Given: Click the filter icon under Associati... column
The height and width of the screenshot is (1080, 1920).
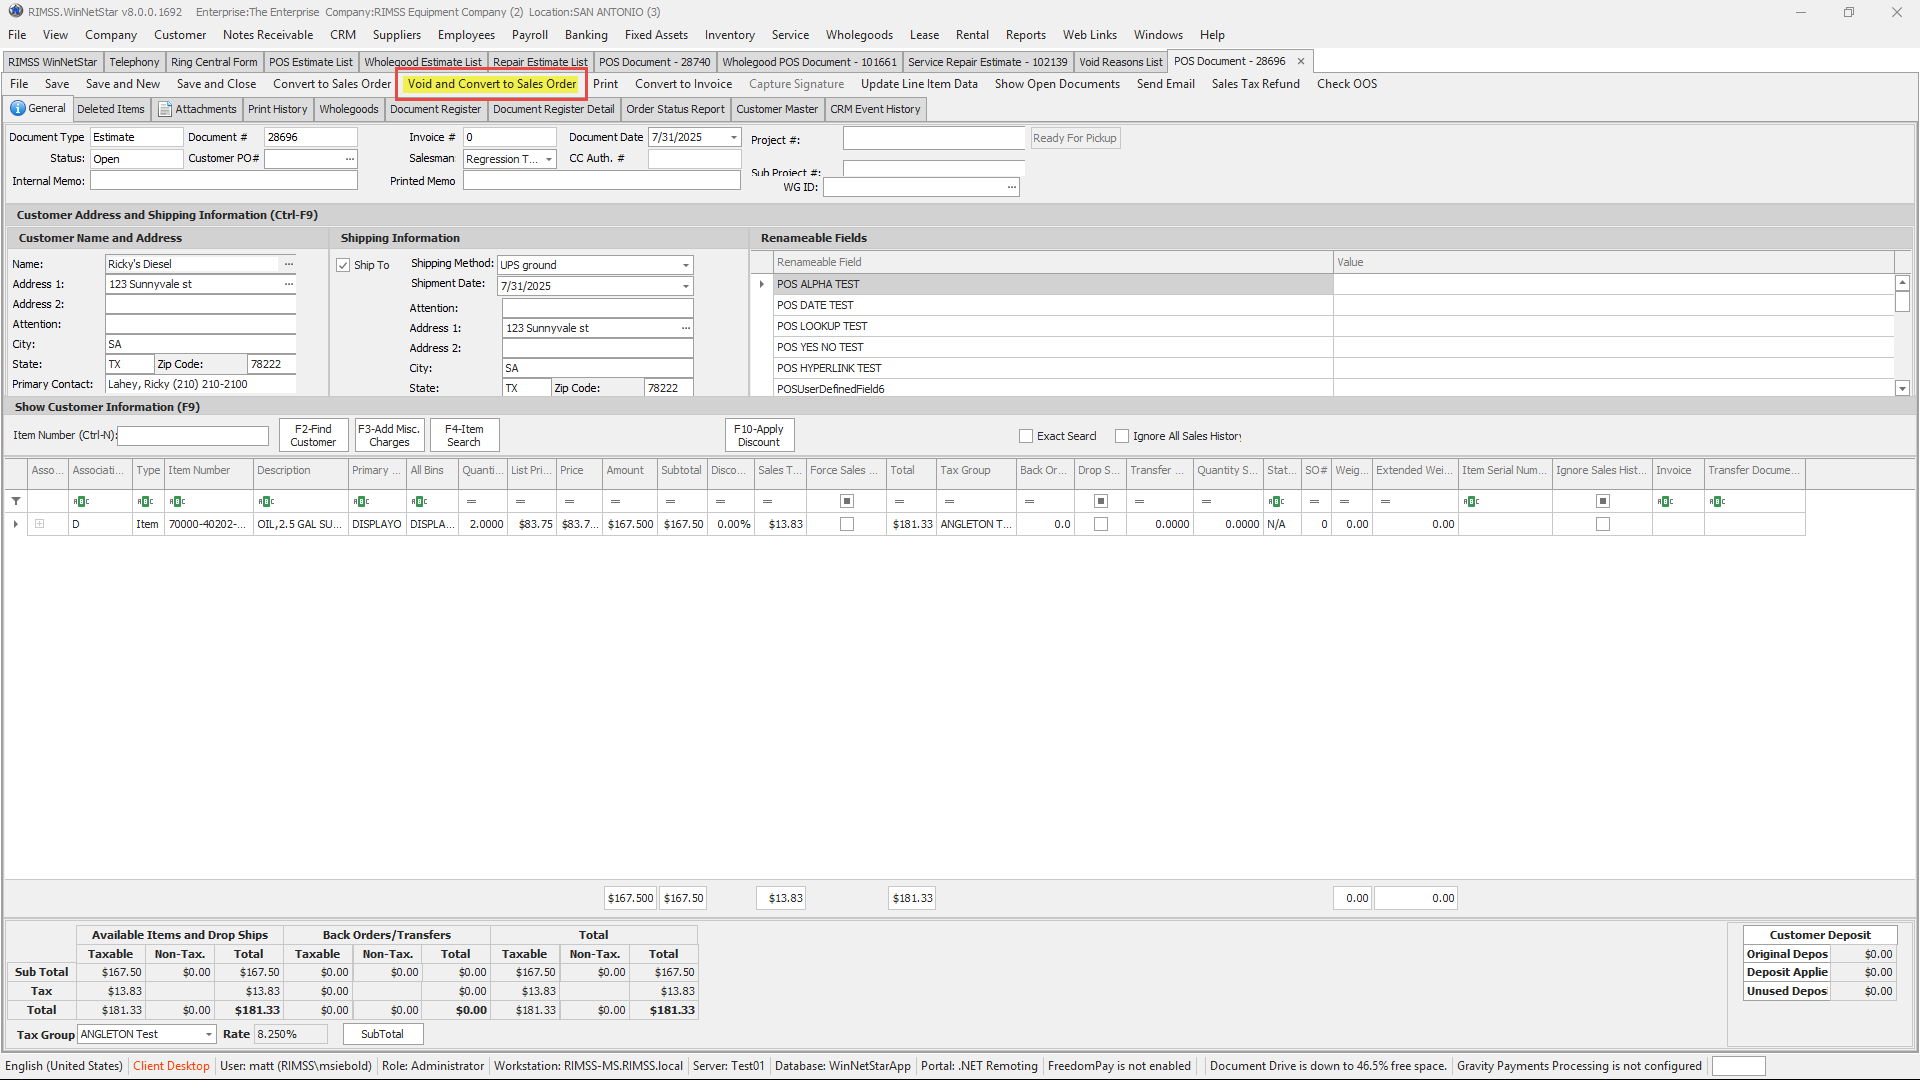Looking at the screenshot, I should (x=81, y=501).
